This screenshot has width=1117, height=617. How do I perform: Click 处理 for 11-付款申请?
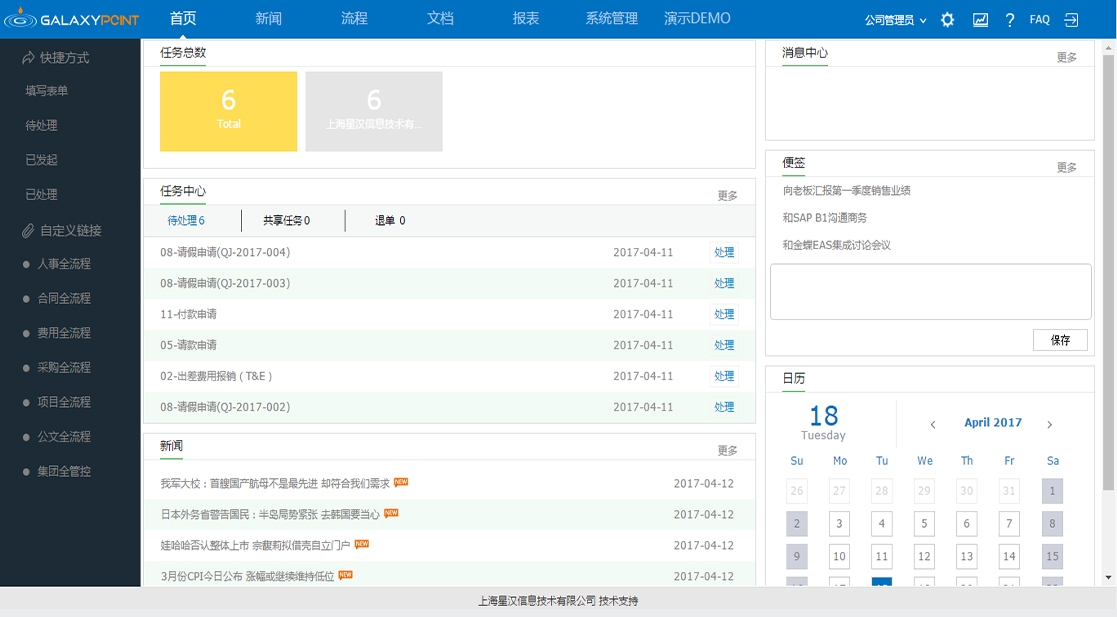click(724, 314)
